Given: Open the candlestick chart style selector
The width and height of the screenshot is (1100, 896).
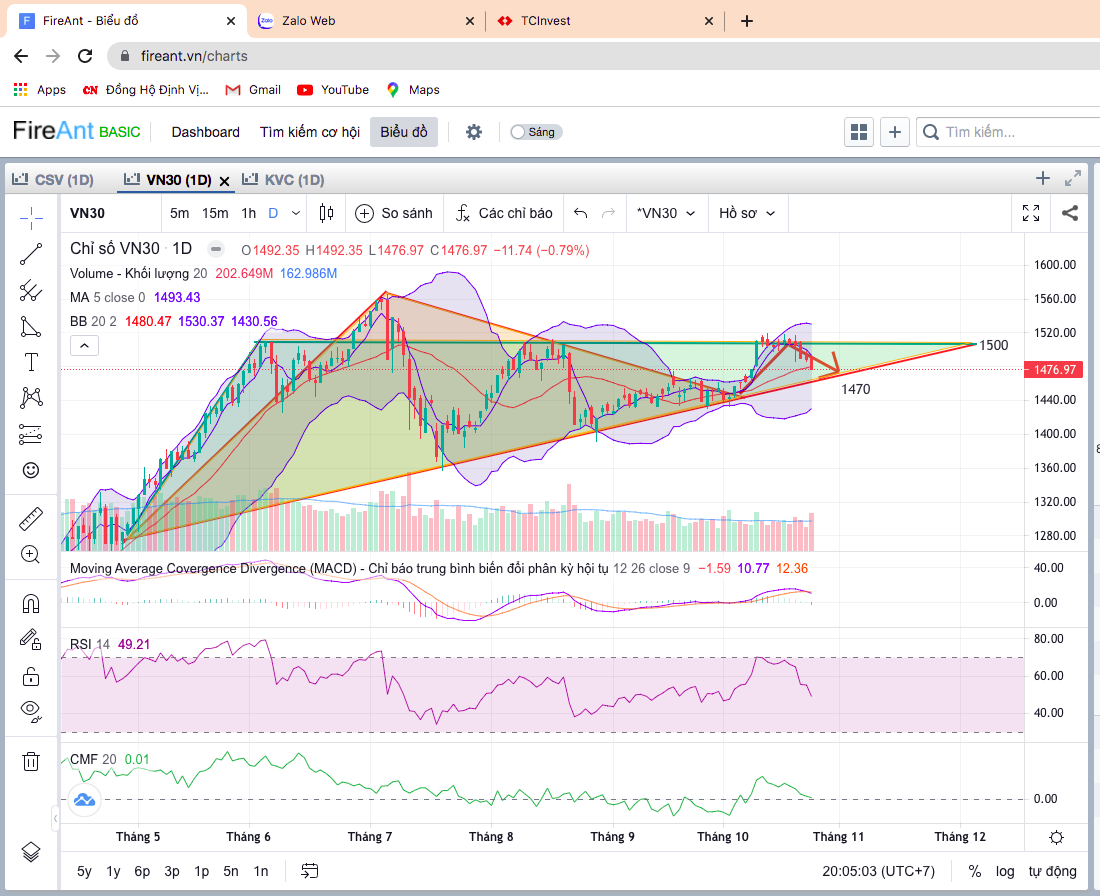Looking at the screenshot, I should point(325,213).
